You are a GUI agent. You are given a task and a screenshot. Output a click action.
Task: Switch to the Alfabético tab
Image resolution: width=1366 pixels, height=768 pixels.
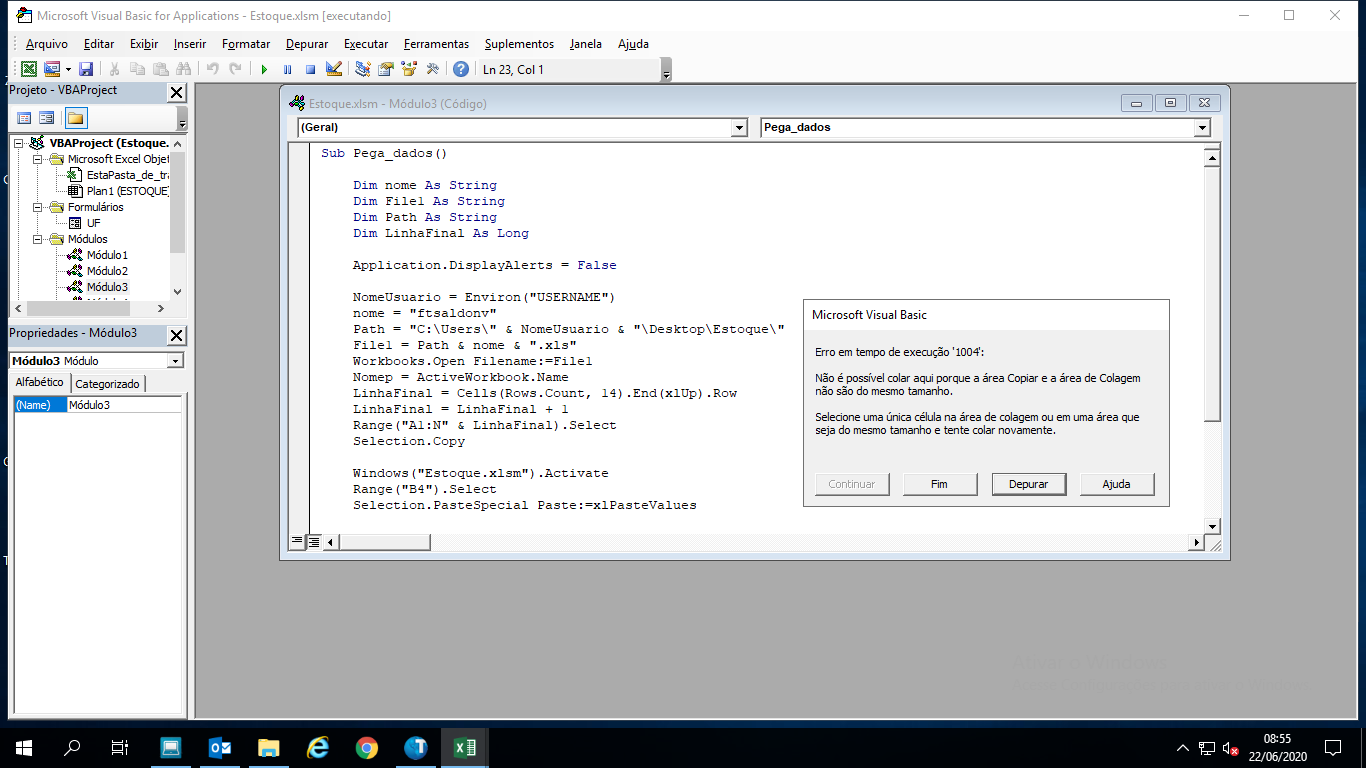coord(39,383)
